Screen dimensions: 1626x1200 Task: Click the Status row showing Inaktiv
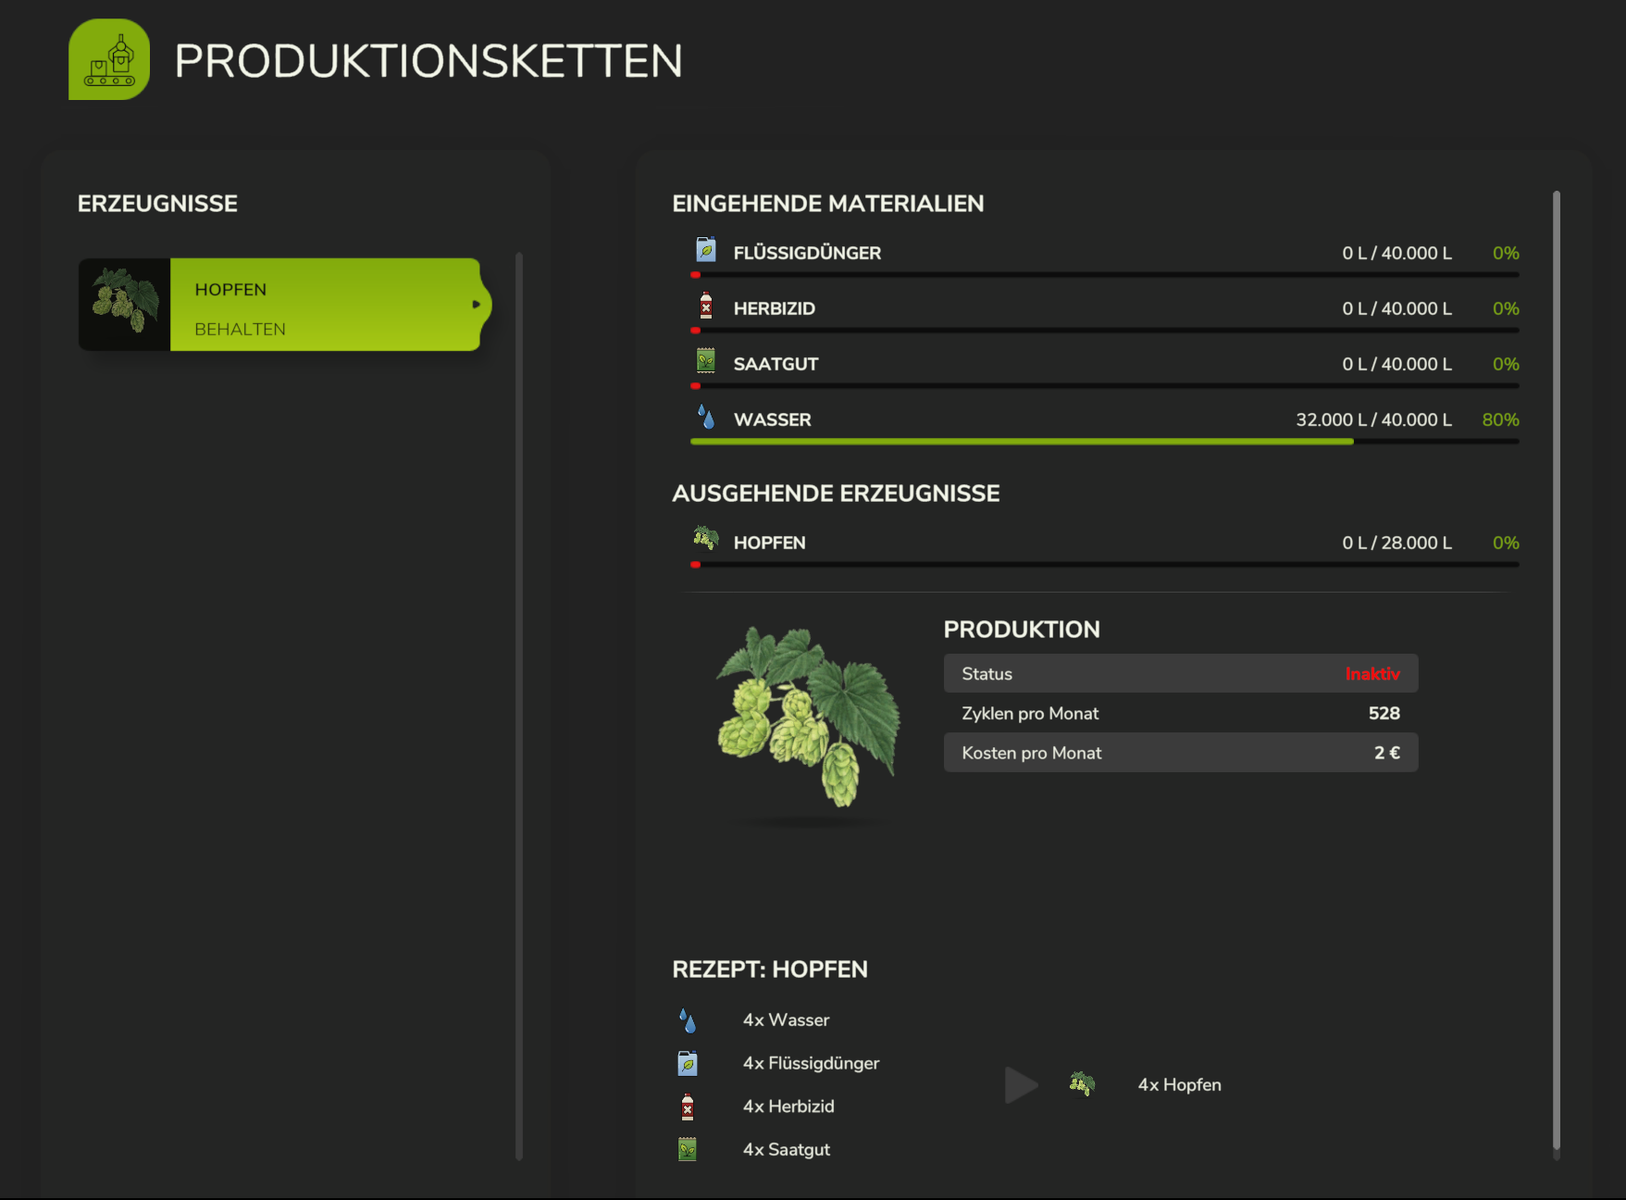(1180, 674)
